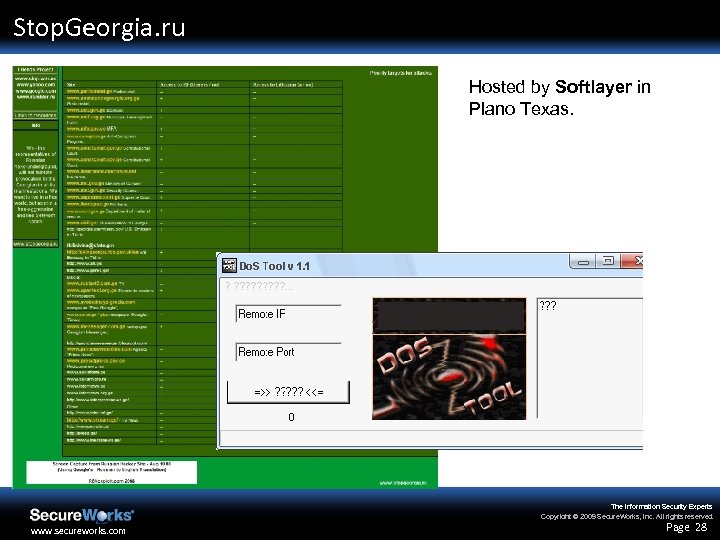Click the DoS Tool title bar icon
This screenshot has height=540, width=720.
pos(229,265)
